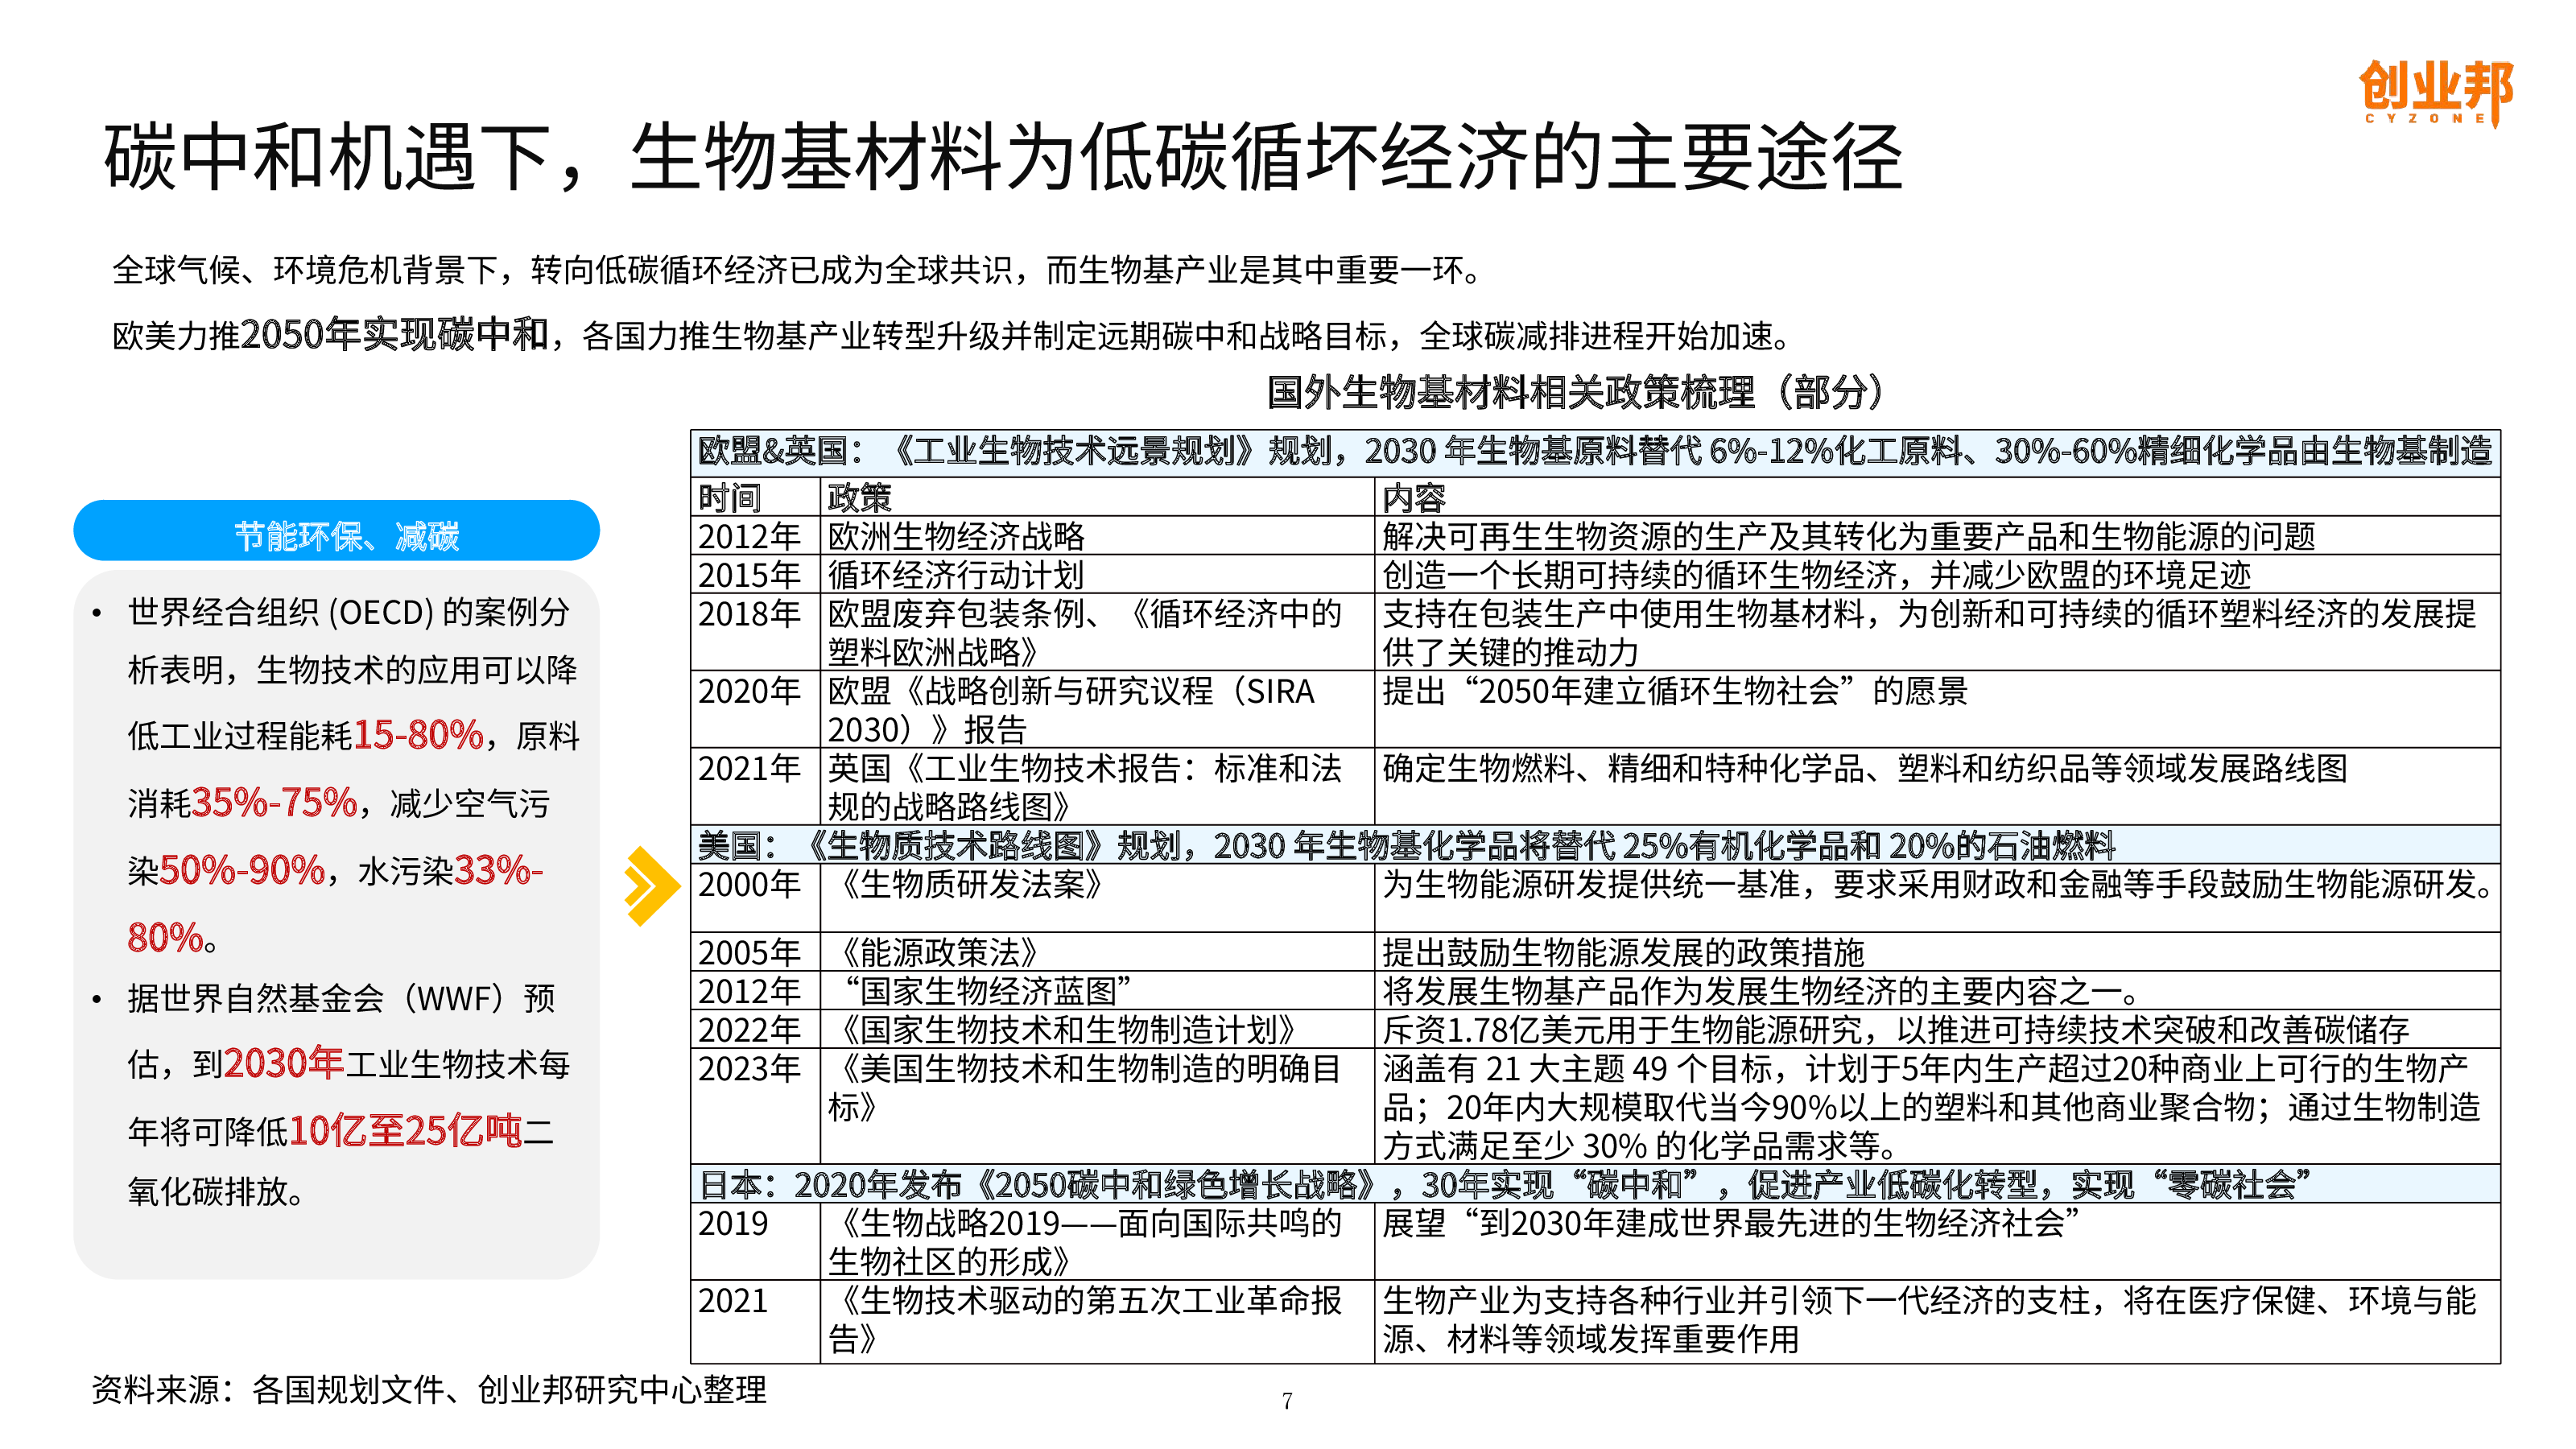
Task: Click the 资料来源 source note
Action: click(429, 1389)
